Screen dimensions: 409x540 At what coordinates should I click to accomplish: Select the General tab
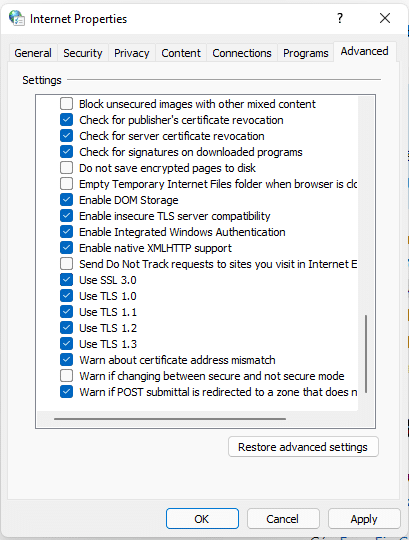(33, 53)
